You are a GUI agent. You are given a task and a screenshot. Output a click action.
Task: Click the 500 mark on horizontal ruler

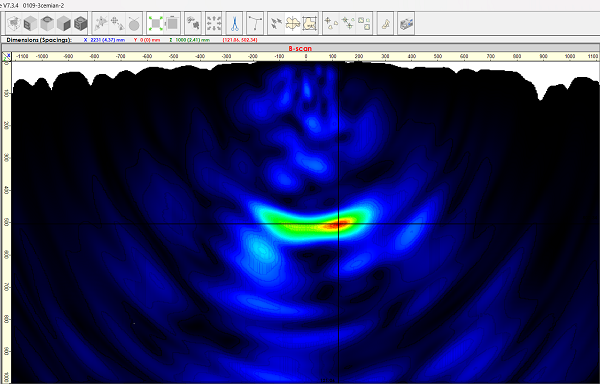coord(438,56)
